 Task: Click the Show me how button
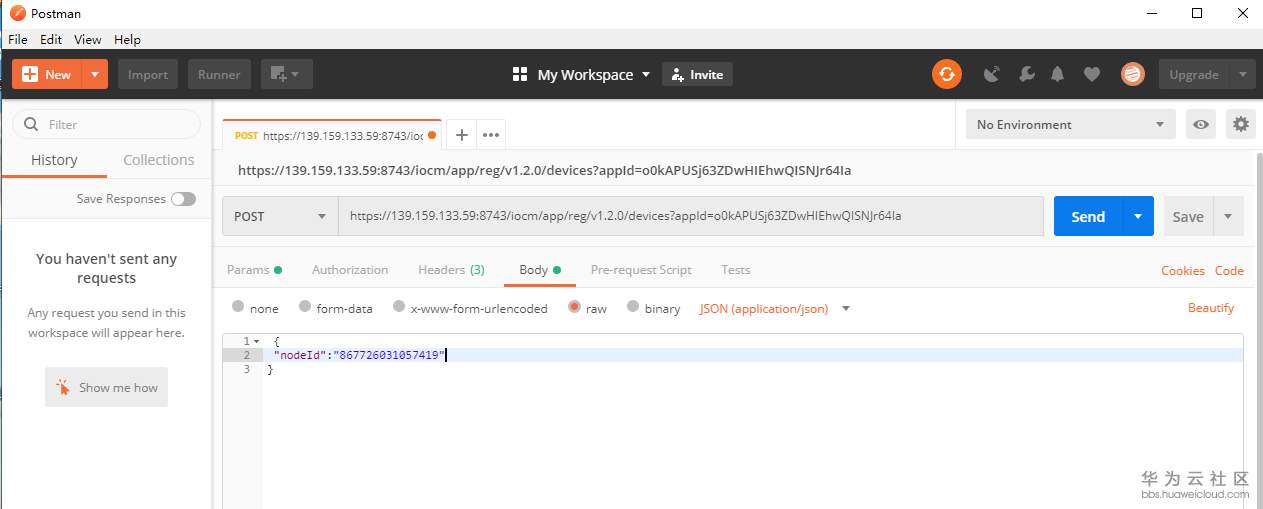[106, 387]
